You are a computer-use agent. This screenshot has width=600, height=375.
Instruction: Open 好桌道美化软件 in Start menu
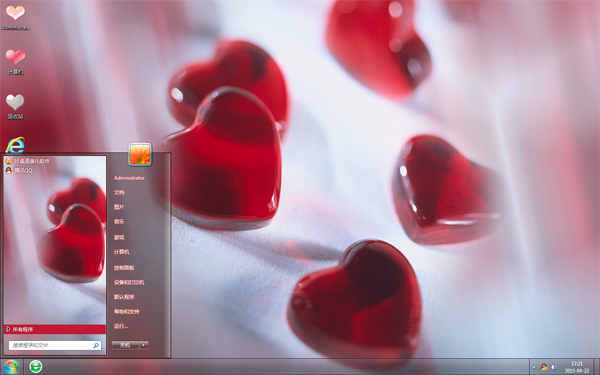click(28, 161)
